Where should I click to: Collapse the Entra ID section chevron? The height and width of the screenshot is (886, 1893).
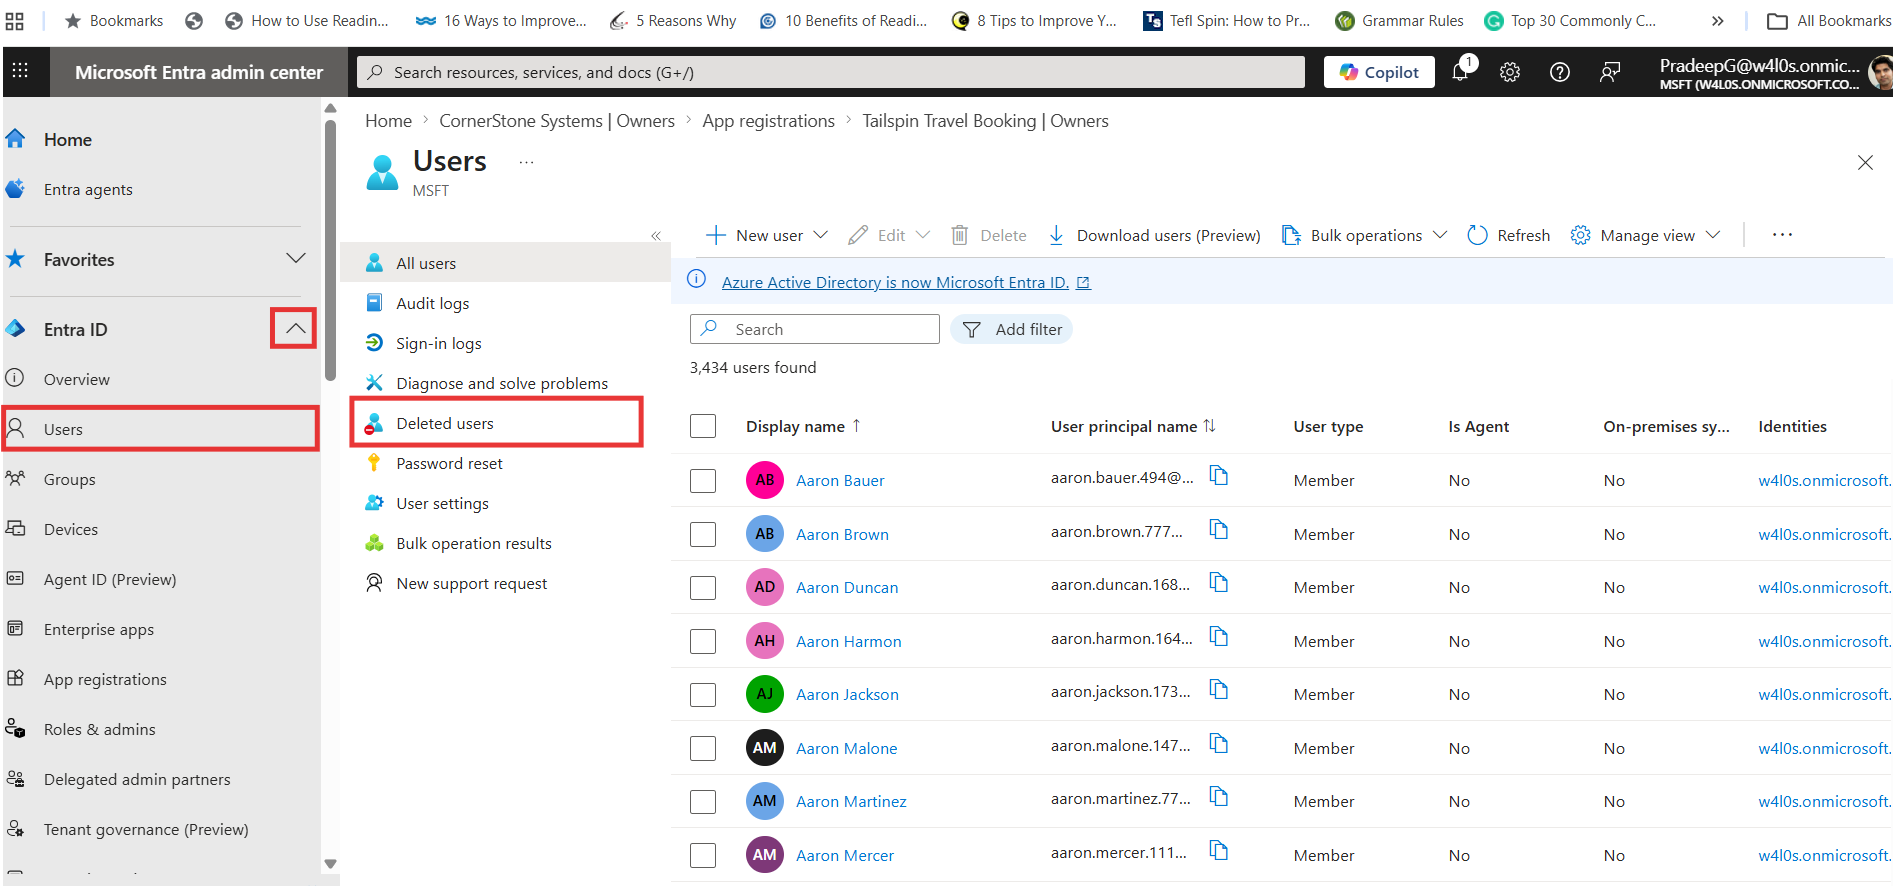coord(294,328)
